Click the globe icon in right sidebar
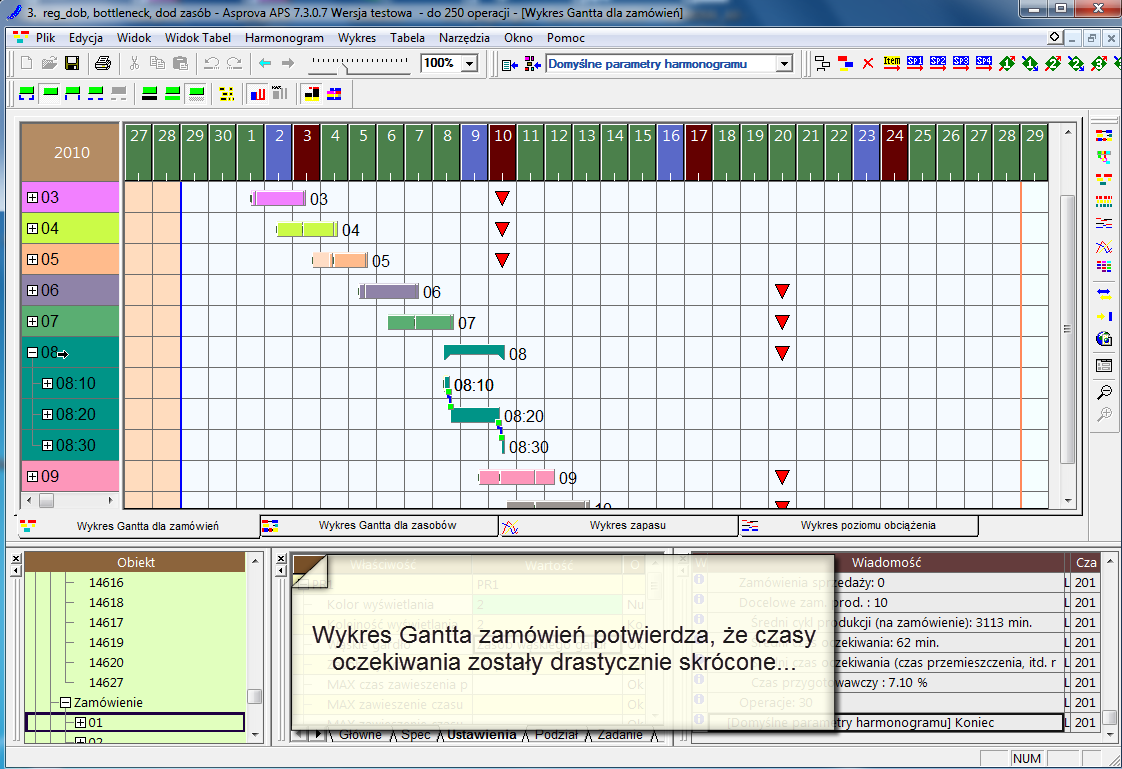The width and height of the screenshot is (1122, 769). point(1103,339)
